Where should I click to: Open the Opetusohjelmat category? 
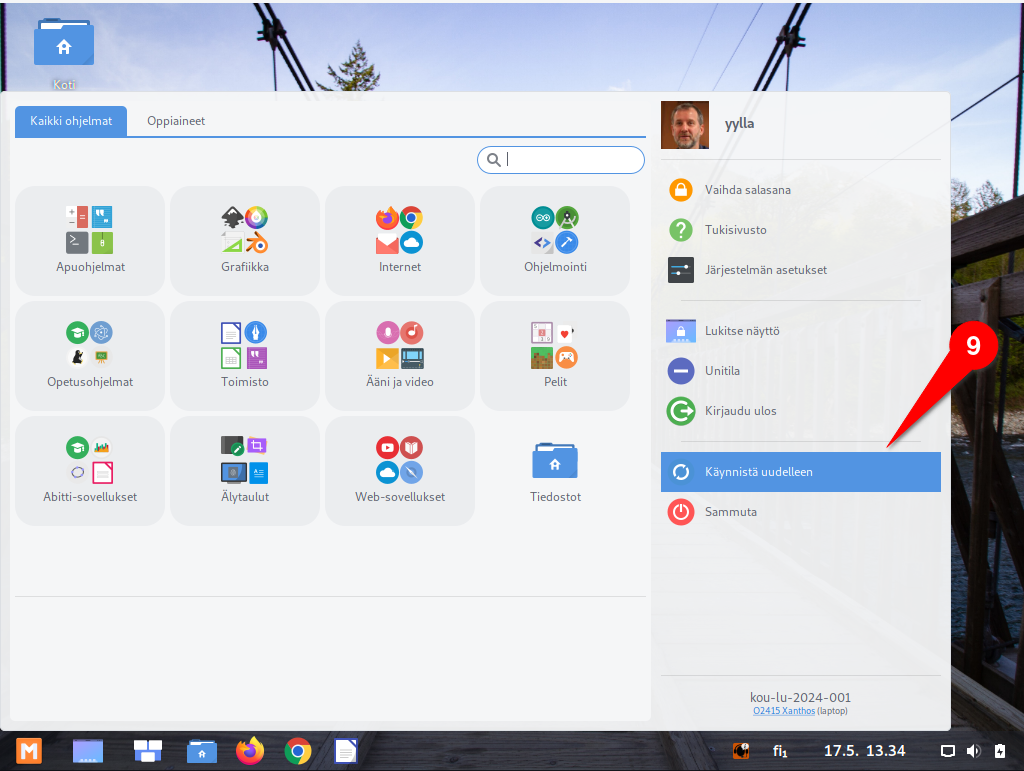pyautogui.click(x=90, y=356)
